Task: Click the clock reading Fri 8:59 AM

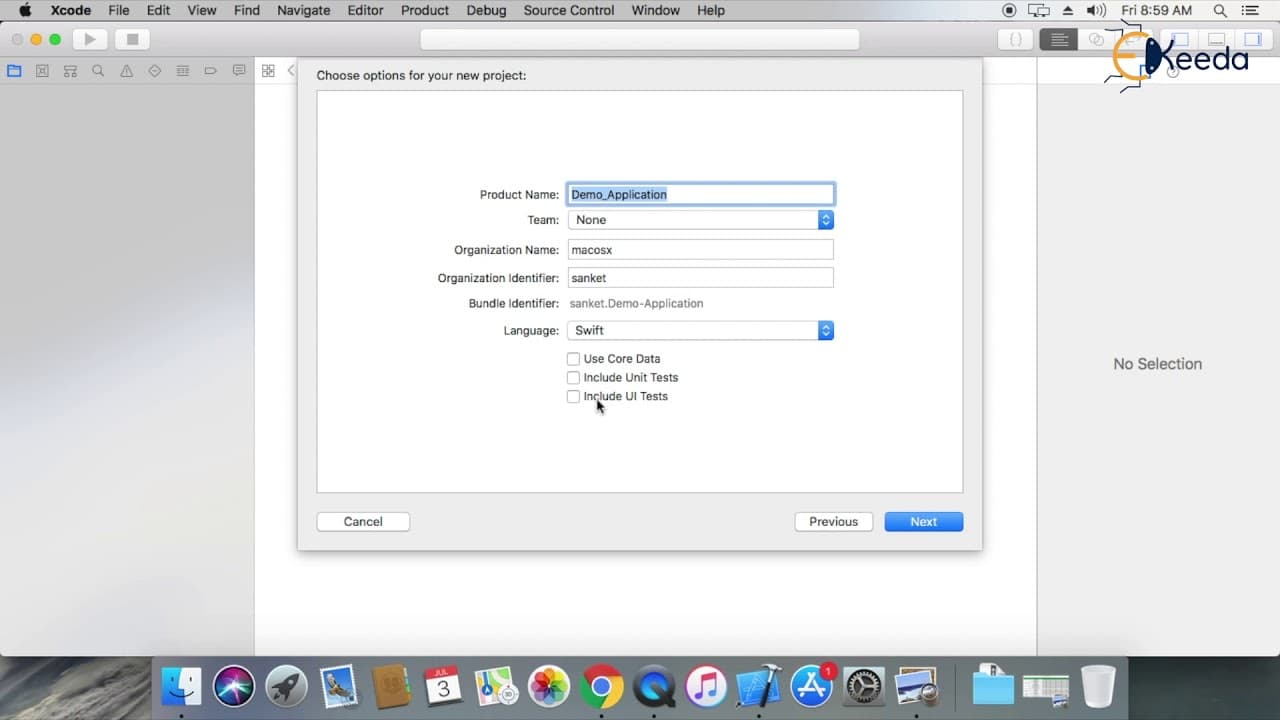Action: coord(1157,10)
